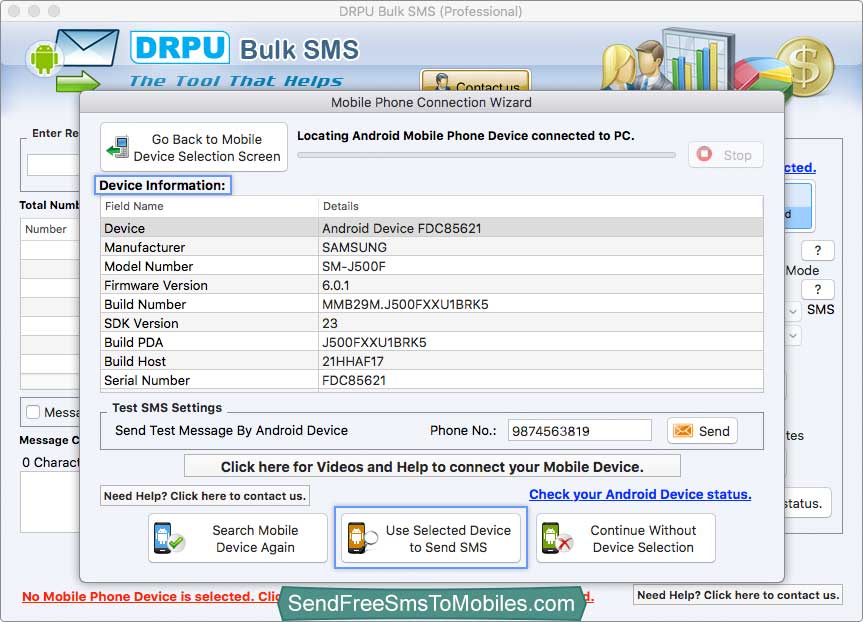Select the SDK Version row
Image resolution: width=863 pixels, height=622 pixels.
pyautogui.click(x=432, y=323)
